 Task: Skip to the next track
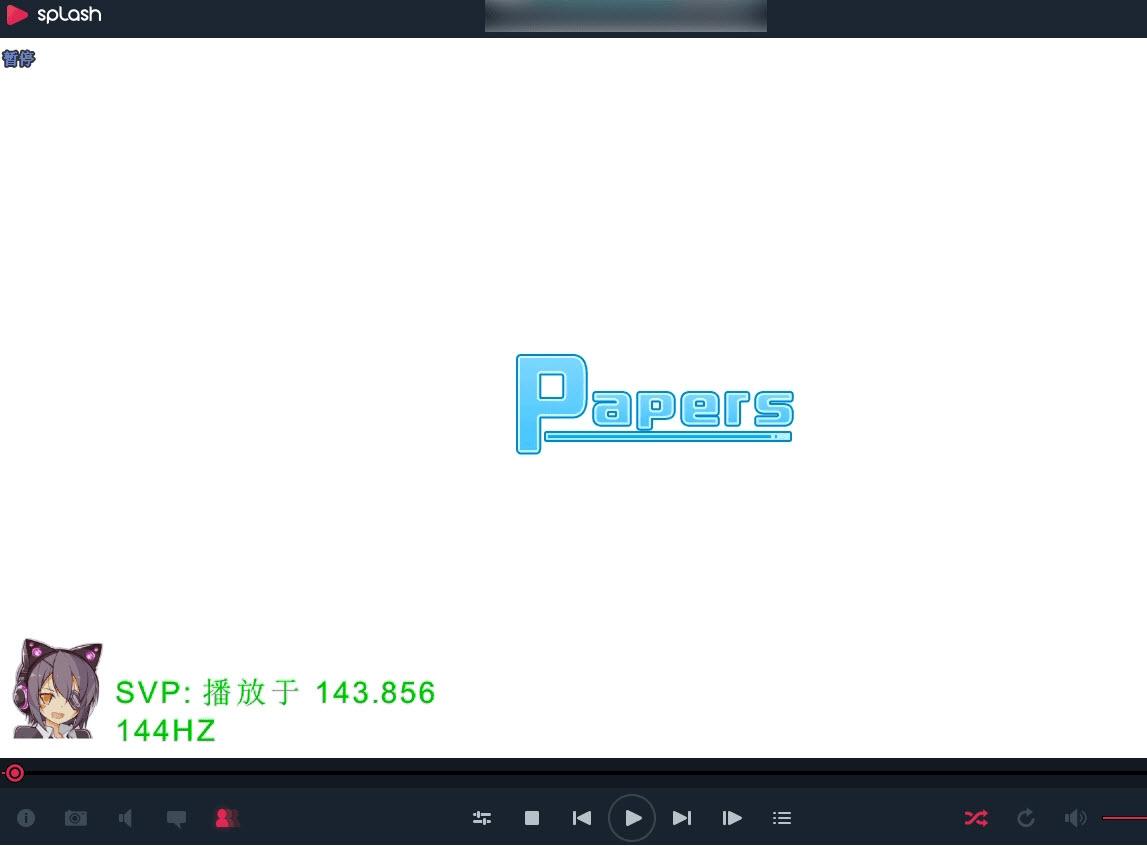click(682, 817)
